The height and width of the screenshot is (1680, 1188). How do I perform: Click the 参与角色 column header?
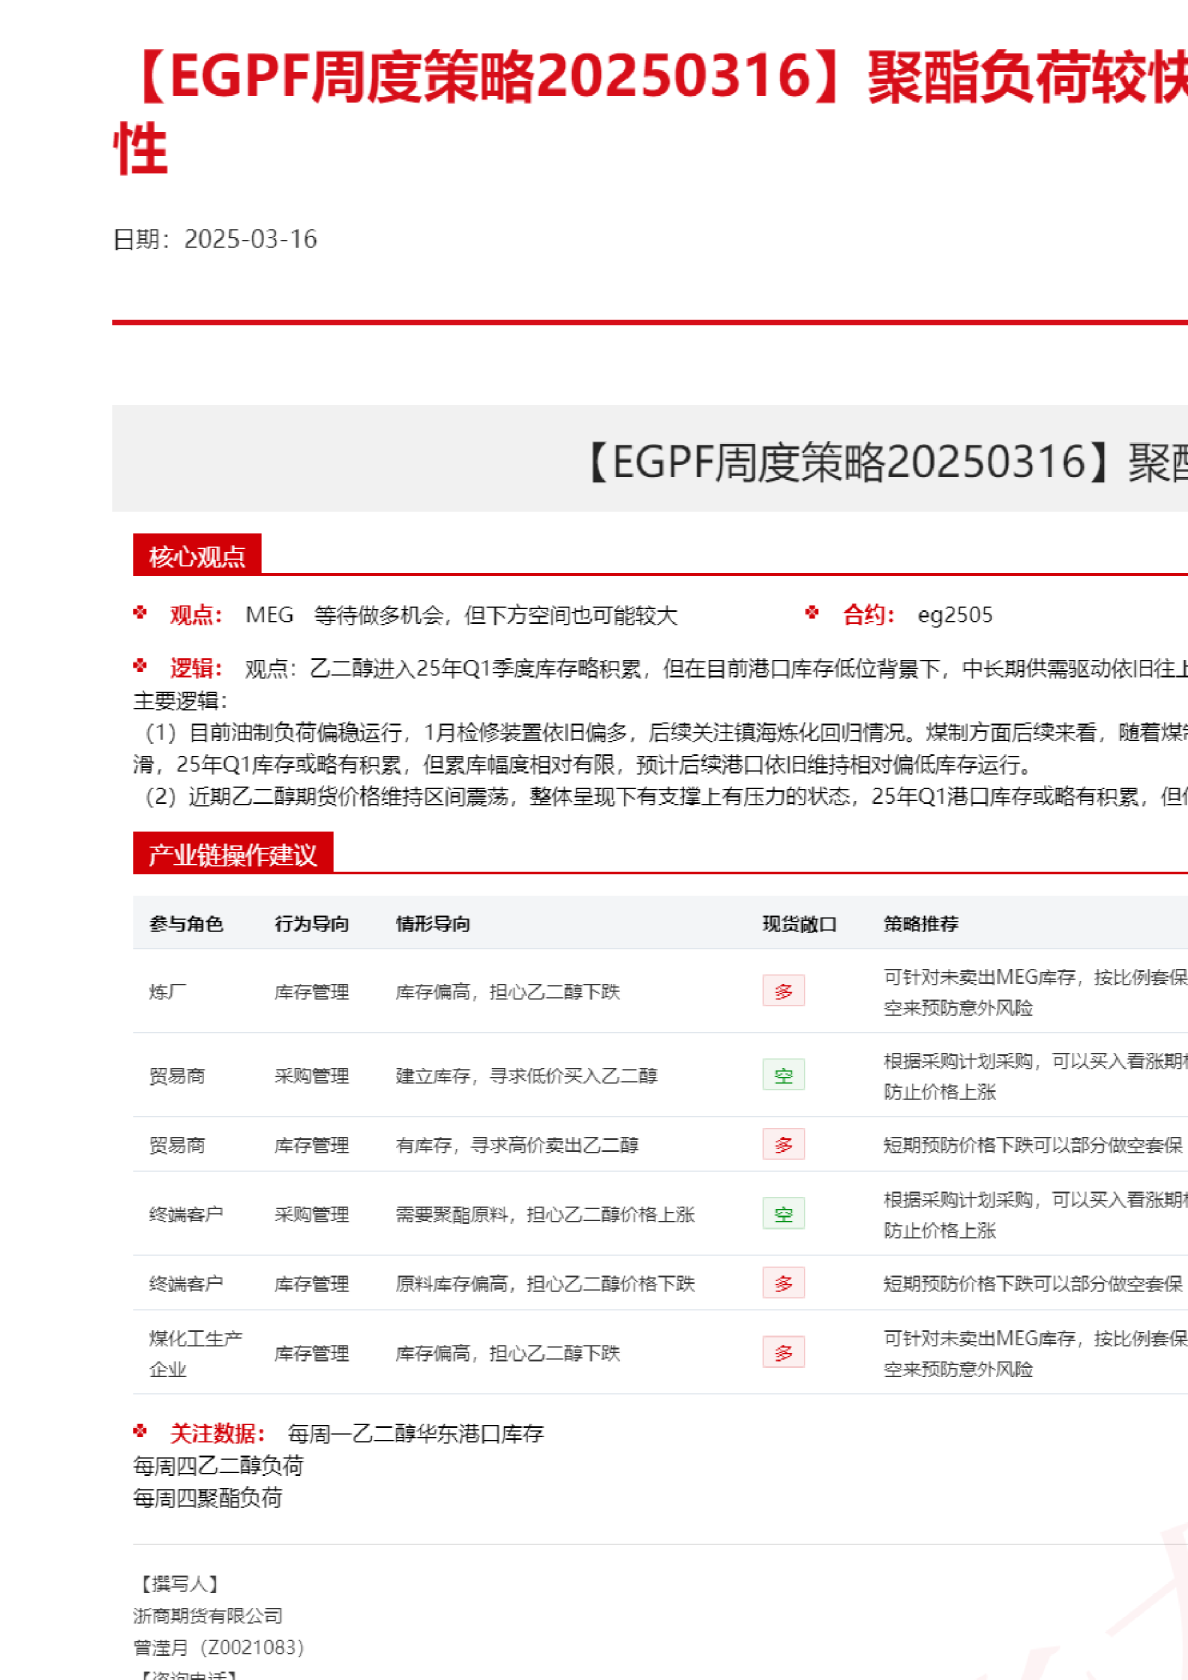(186, 924)
